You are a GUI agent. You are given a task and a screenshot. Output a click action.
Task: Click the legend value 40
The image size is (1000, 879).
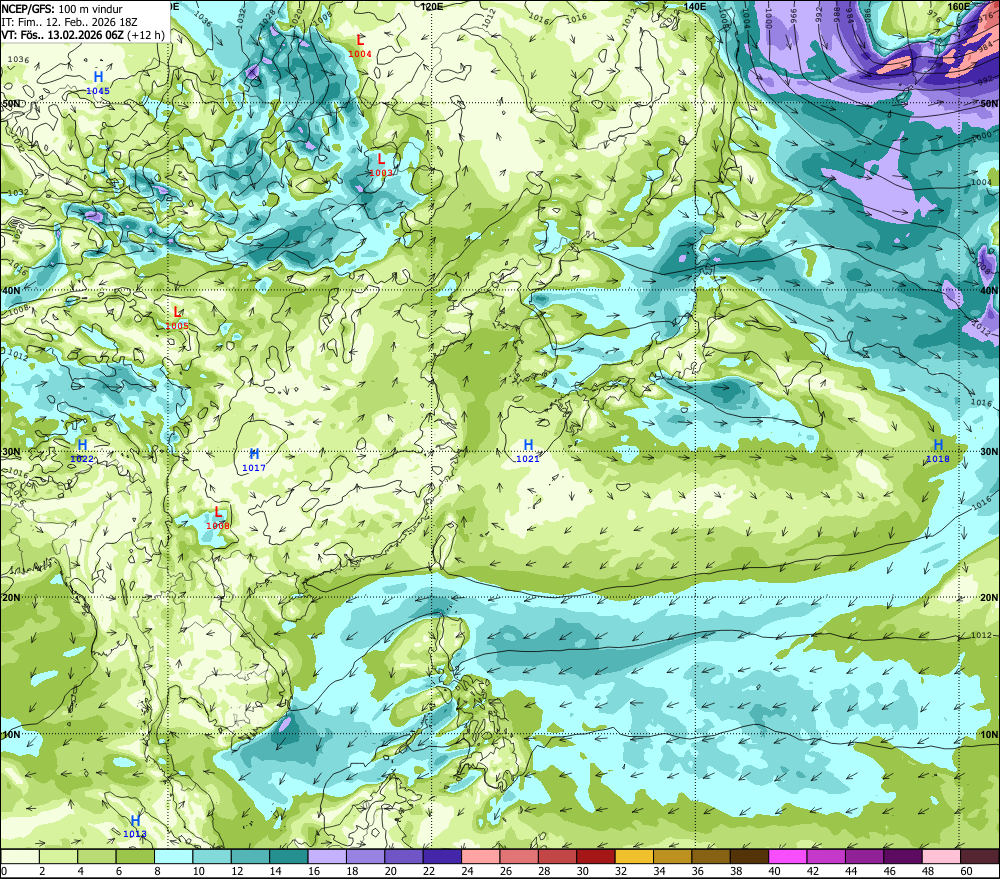774,871
